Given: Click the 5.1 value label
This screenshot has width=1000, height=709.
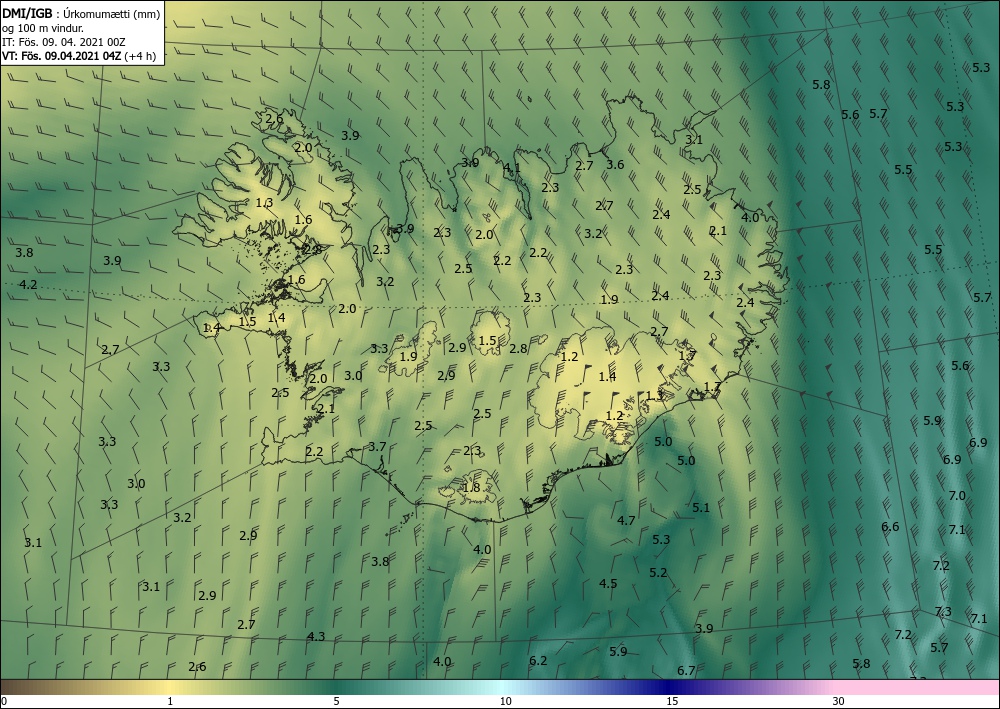Looking at the screenshot, I should tap(701, 508).
